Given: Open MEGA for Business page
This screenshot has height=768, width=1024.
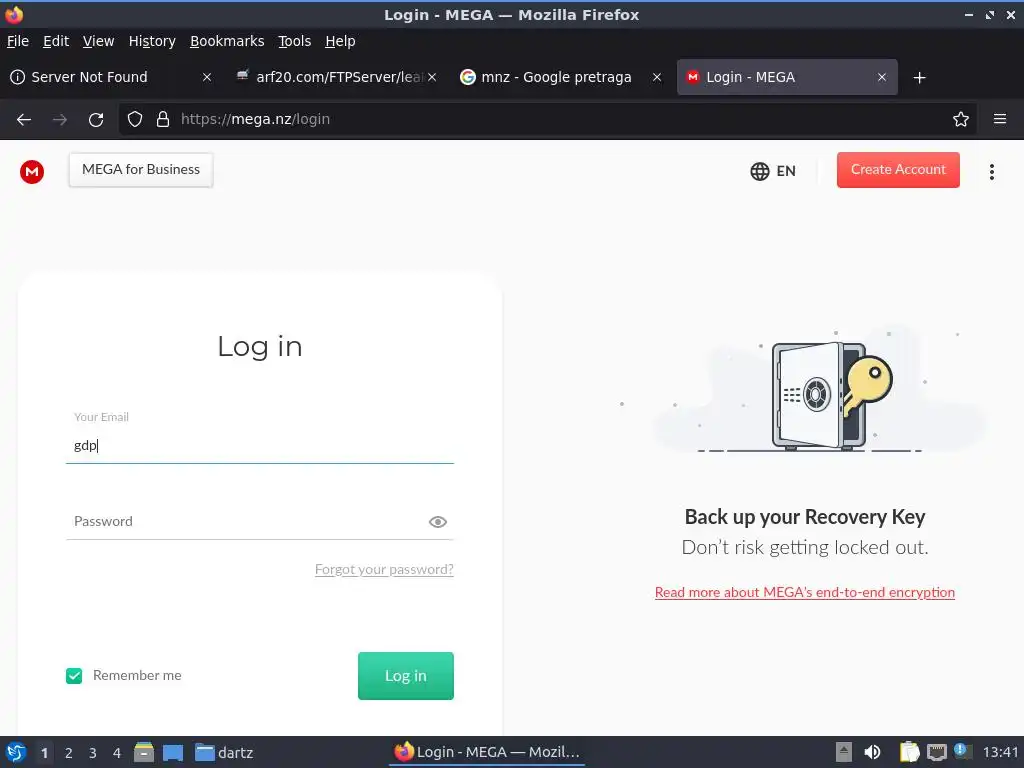Looking at the screenshot, I should point(141,170).
